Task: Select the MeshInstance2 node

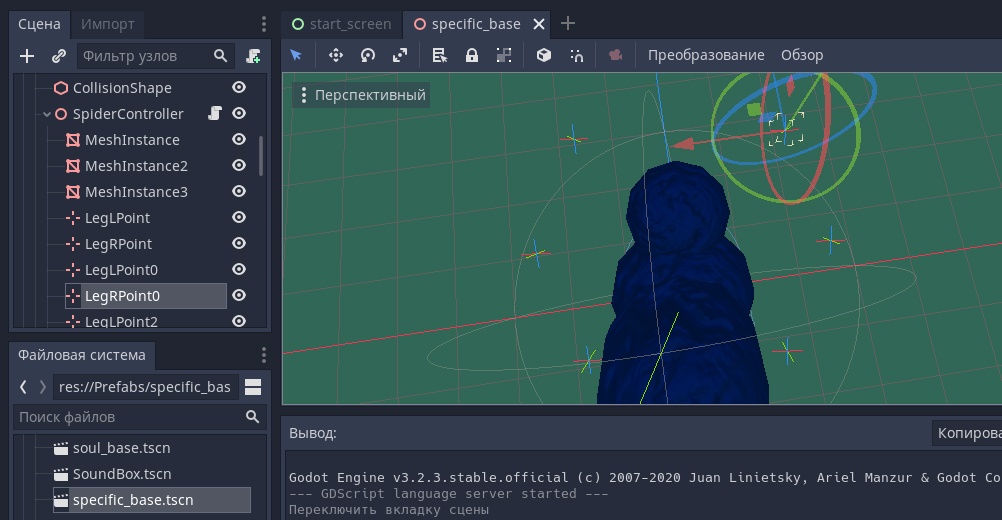Action: tap(136, 166)
